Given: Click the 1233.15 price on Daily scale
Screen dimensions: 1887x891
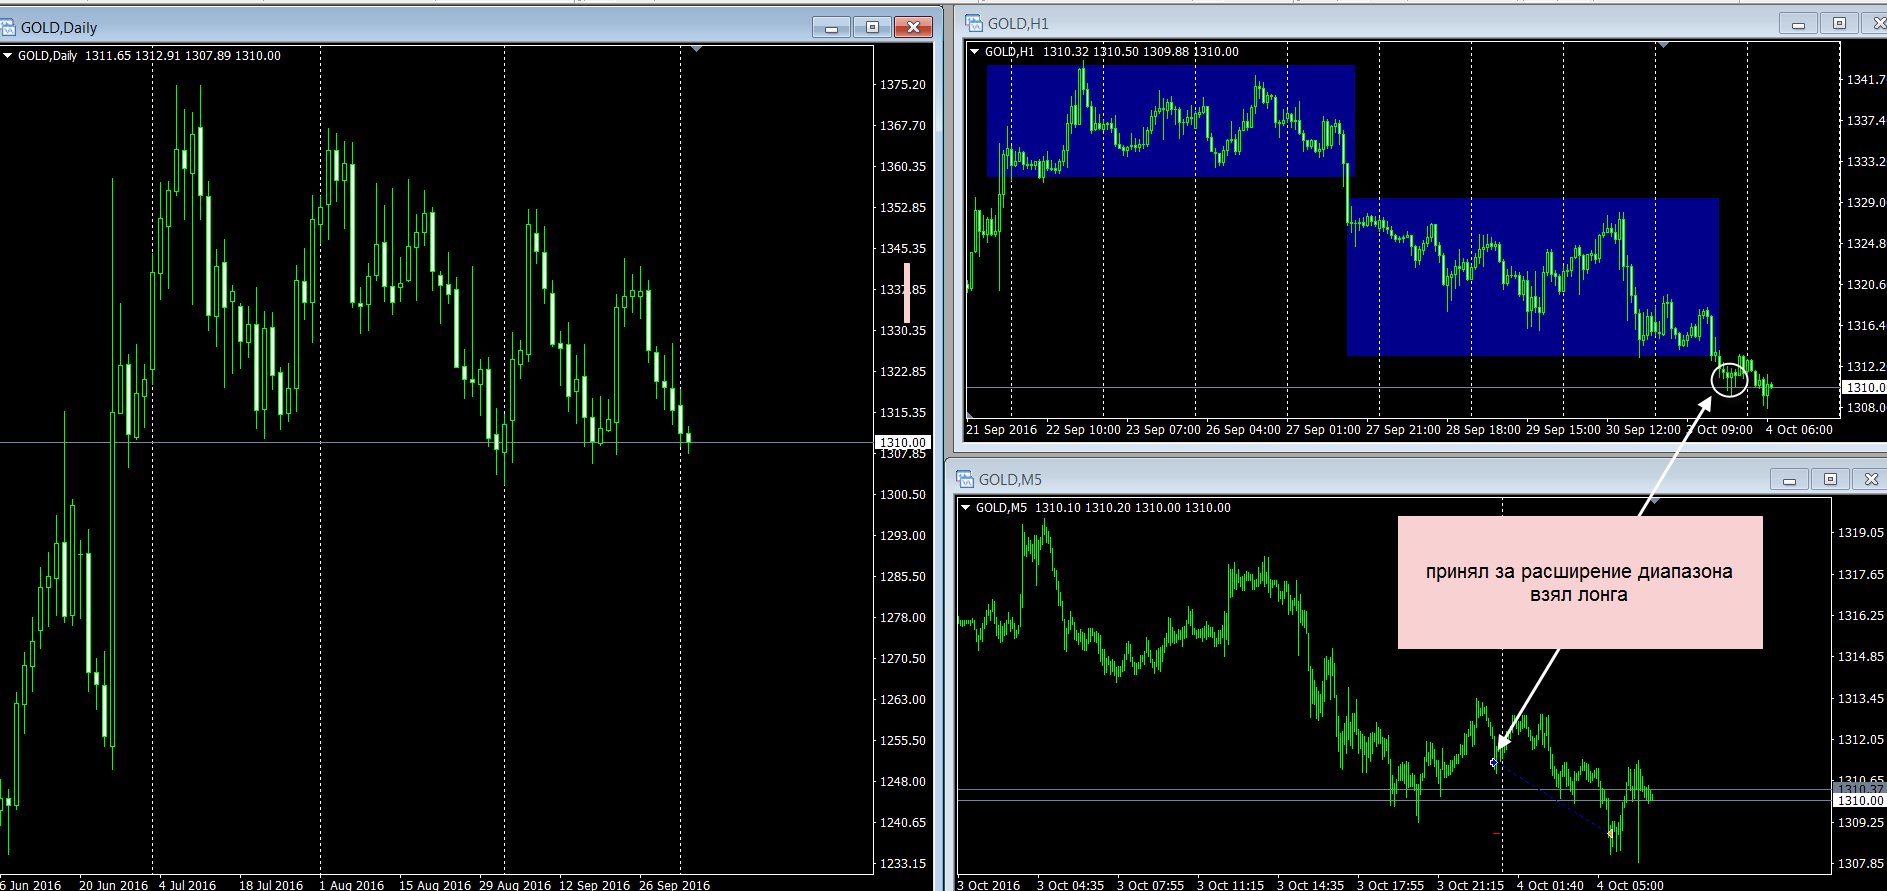Looking at the screenshot, I should 903,863.
